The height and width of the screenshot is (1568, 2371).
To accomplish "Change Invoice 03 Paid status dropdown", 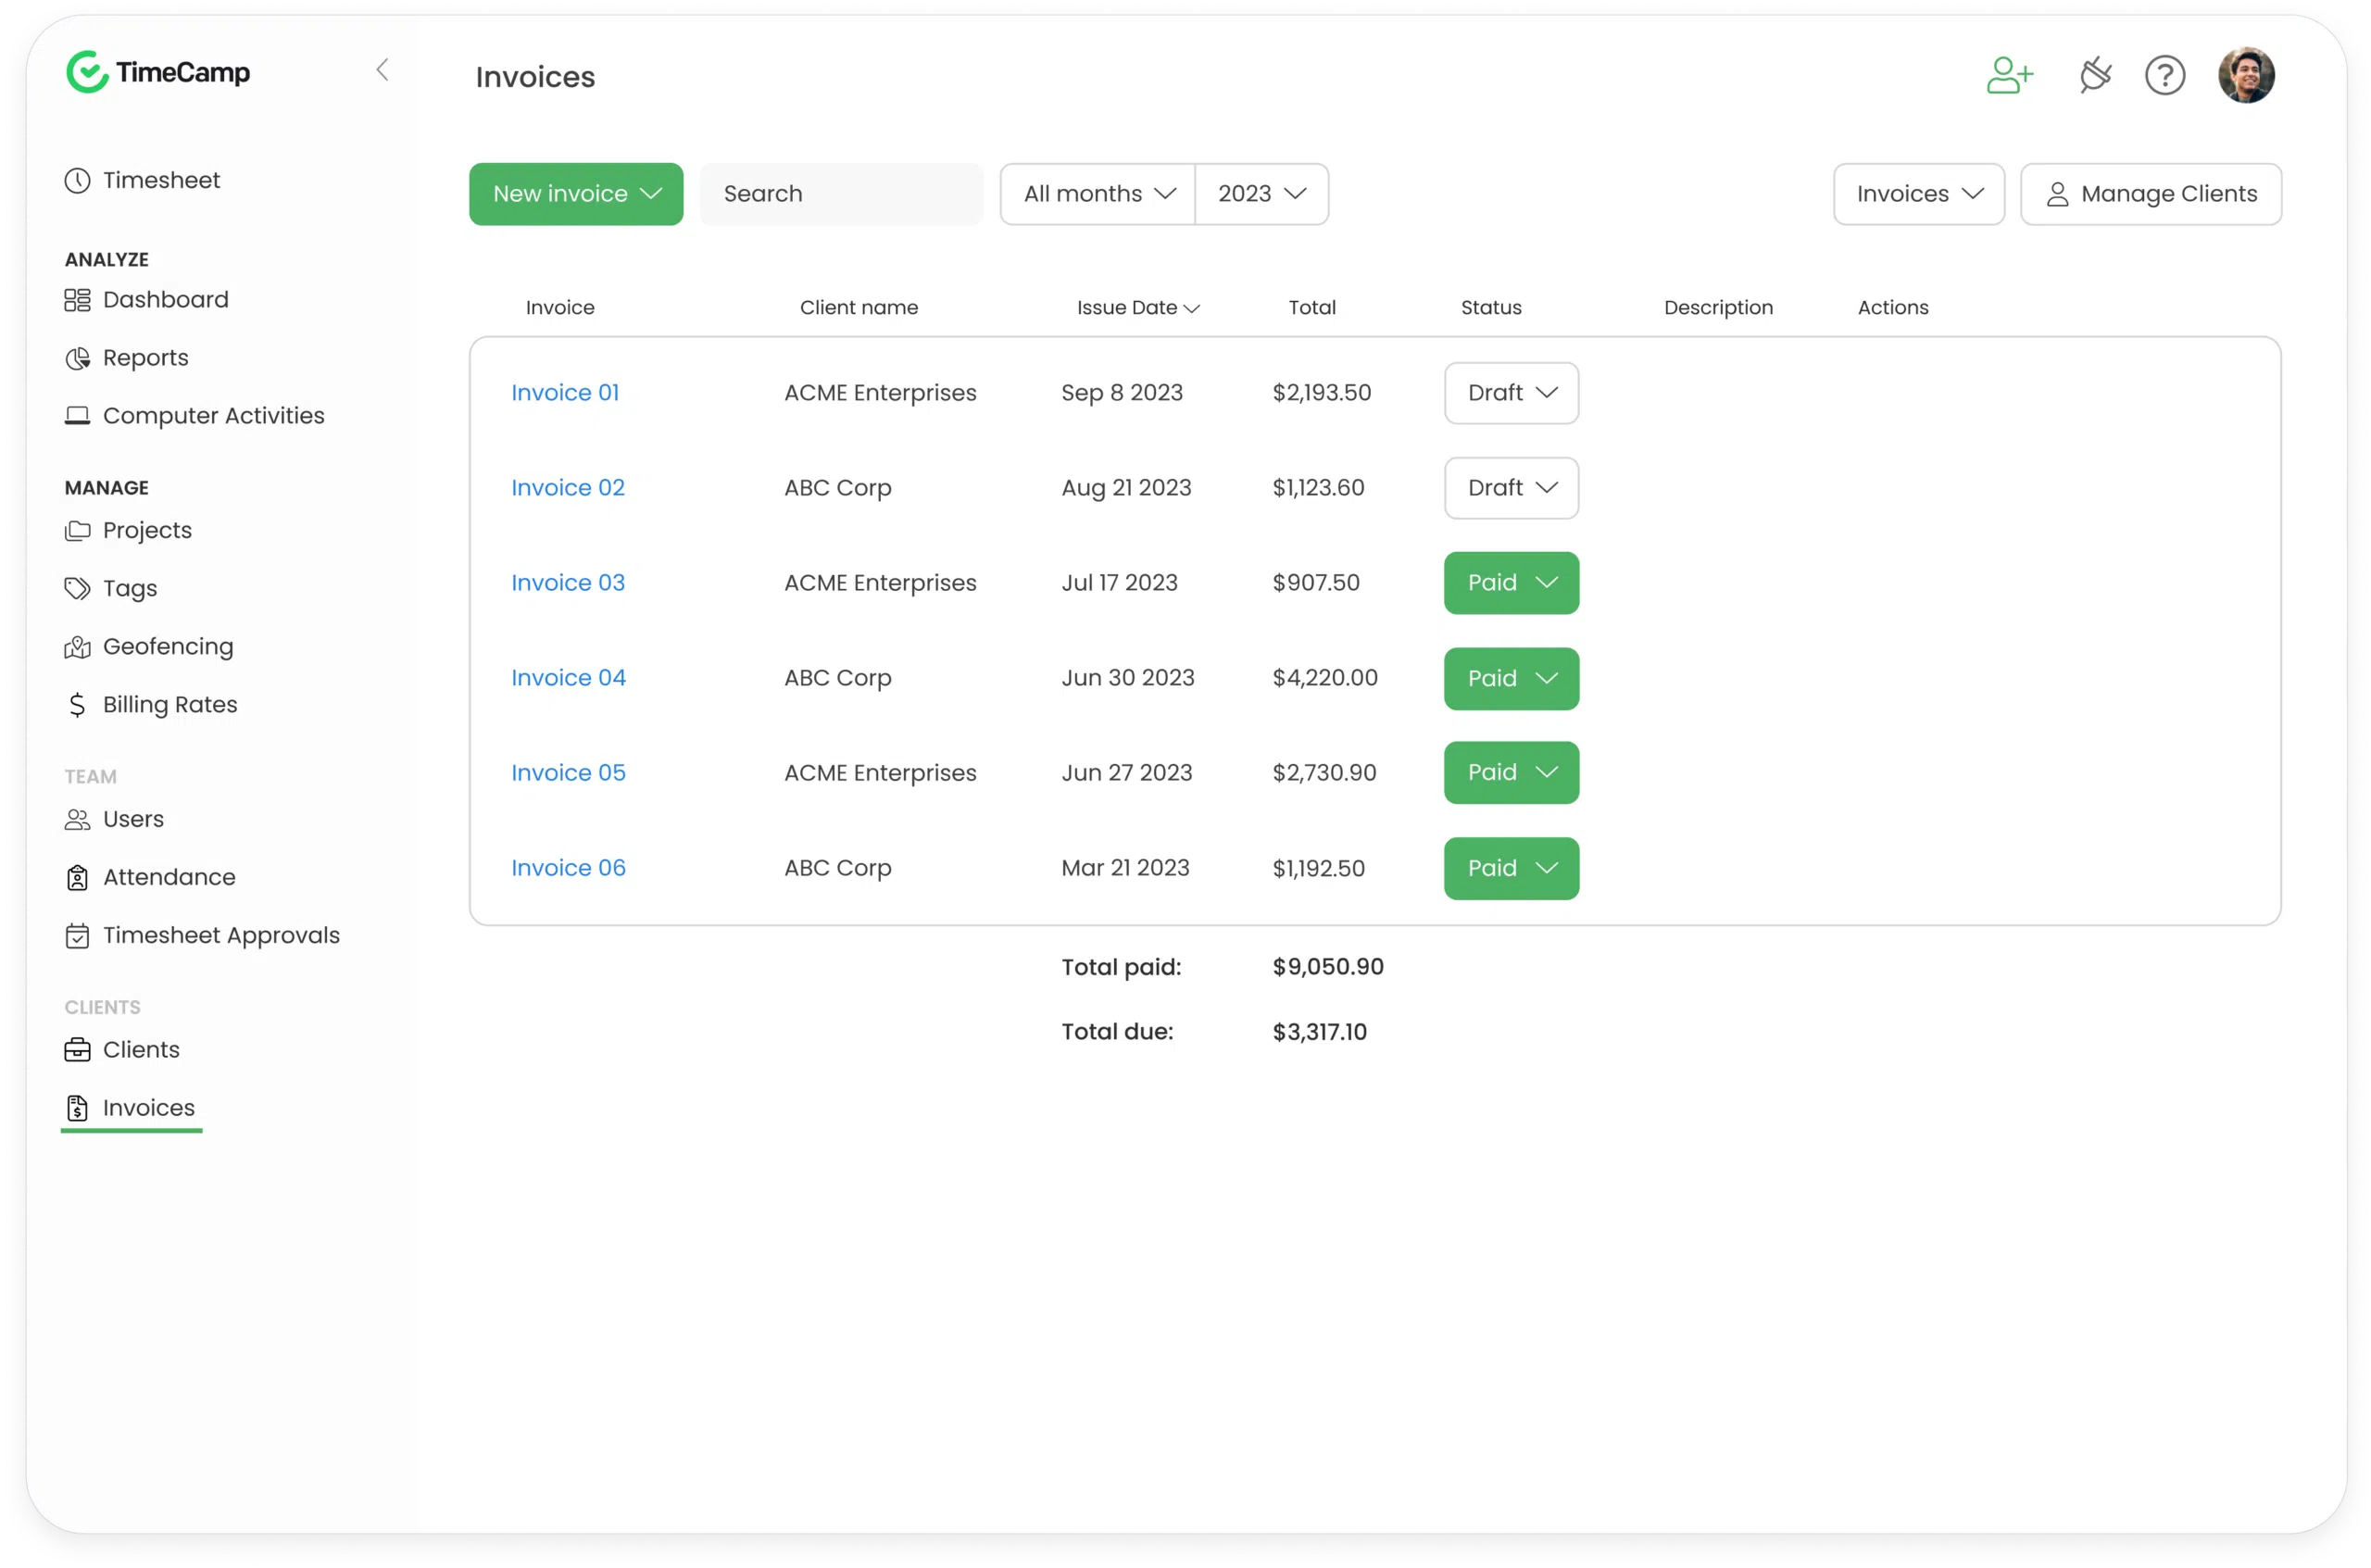I will click(x=1511, y=583).
